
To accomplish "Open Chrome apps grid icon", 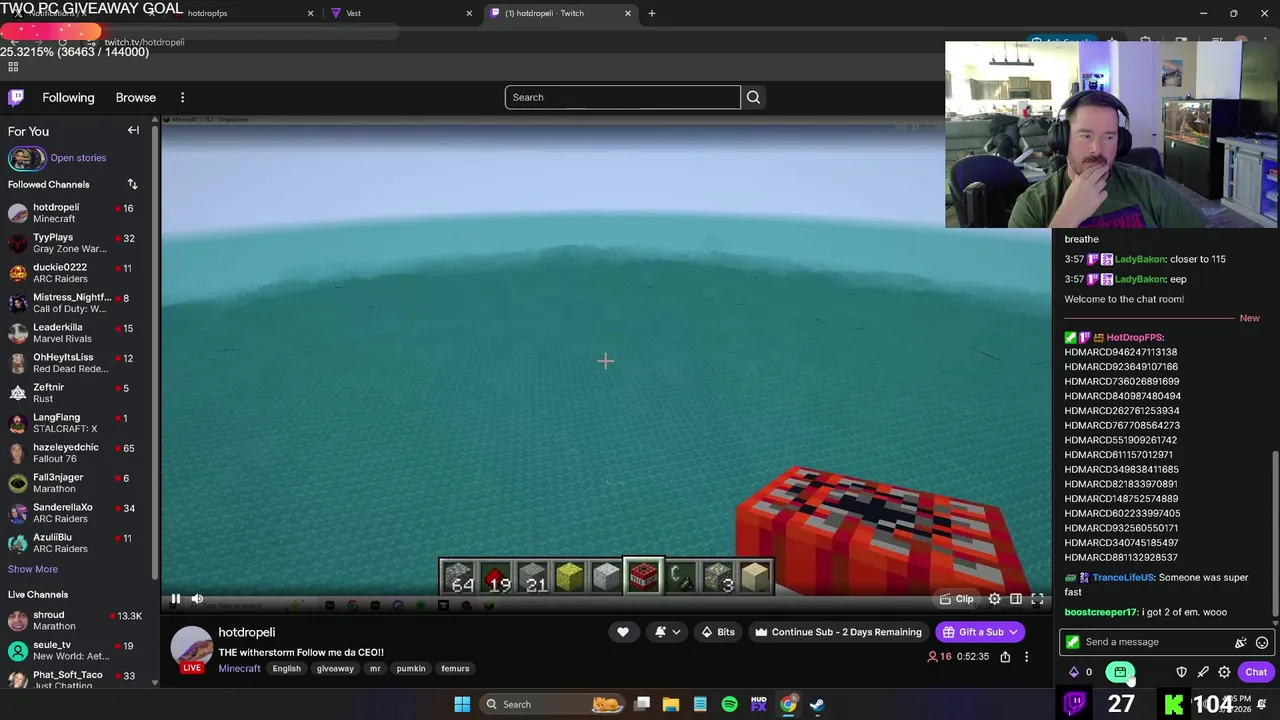I will (13, 67).
